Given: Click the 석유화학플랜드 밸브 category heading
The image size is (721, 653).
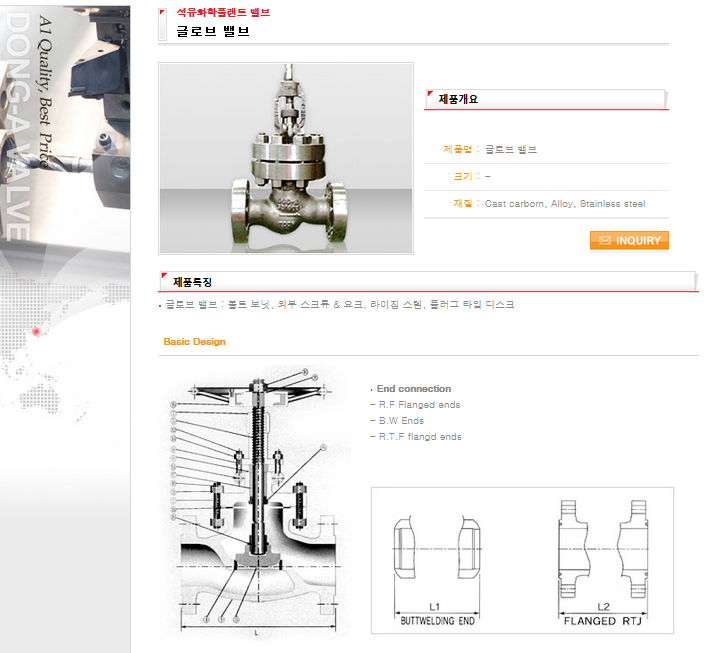Looking at the screenshot, I should [223, 13].
